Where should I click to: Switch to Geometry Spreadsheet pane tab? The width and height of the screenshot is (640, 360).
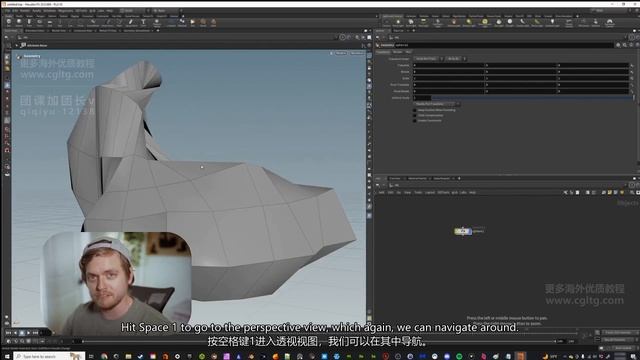(137, 31)
